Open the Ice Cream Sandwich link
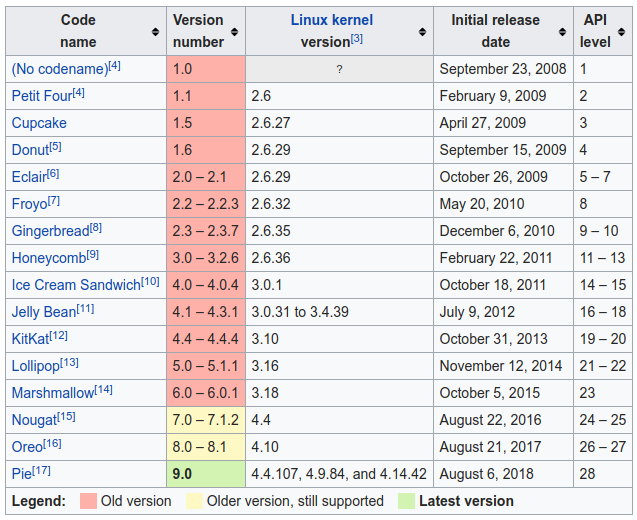This screenshot has width=637, height=520. click(x=76, y=285)
